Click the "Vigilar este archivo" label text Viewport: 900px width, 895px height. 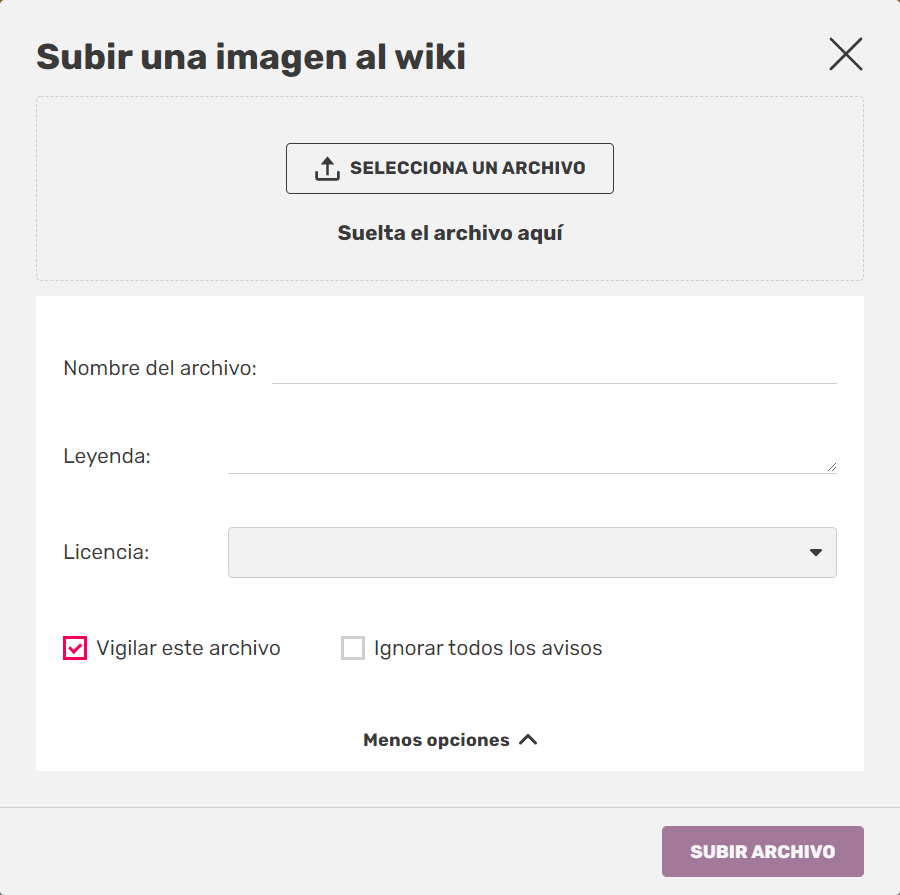(x=188, y=648)
